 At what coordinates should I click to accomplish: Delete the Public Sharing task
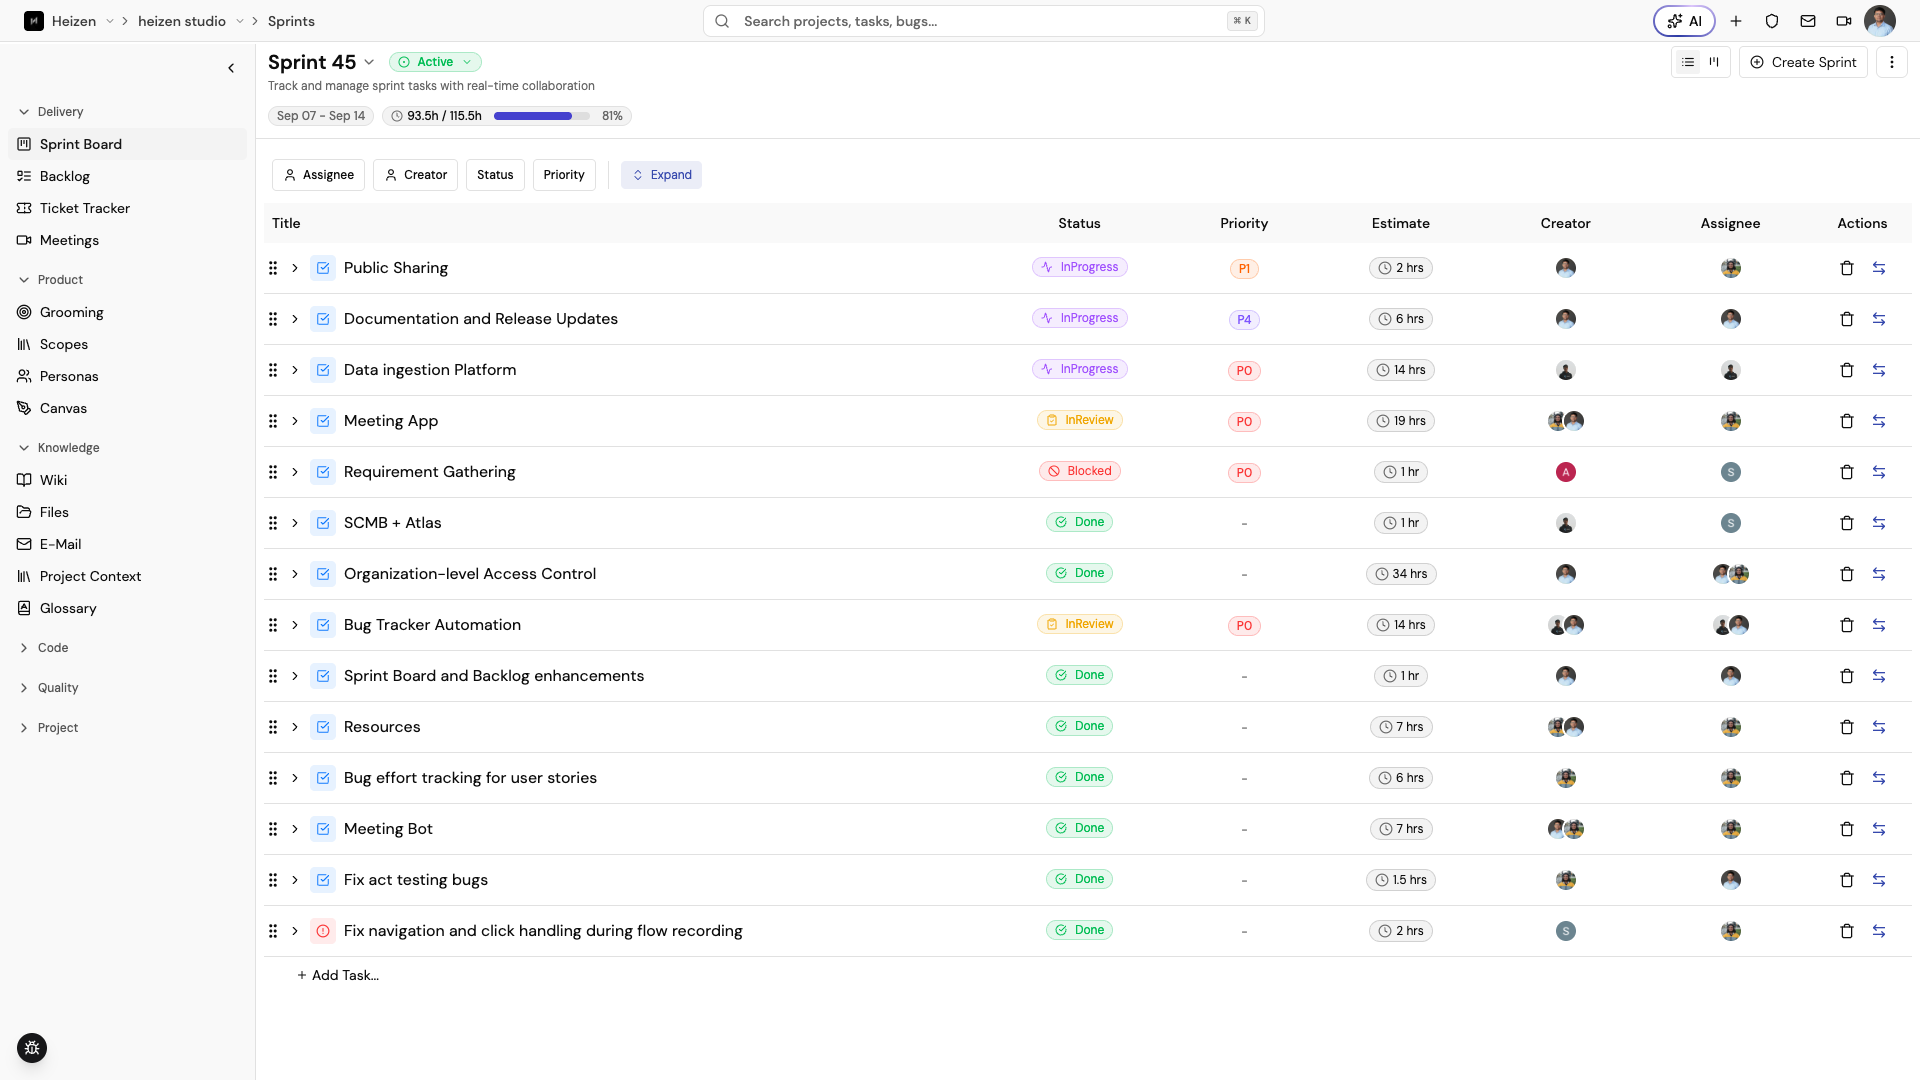pos(1847,268)
